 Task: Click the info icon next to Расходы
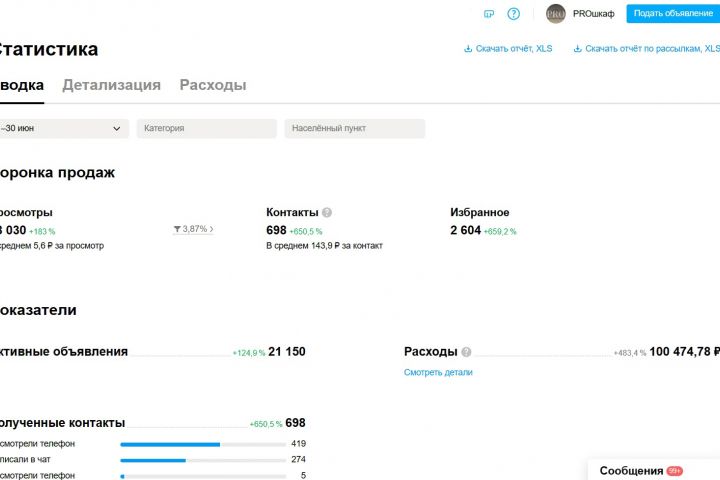(x=466, y=352)
